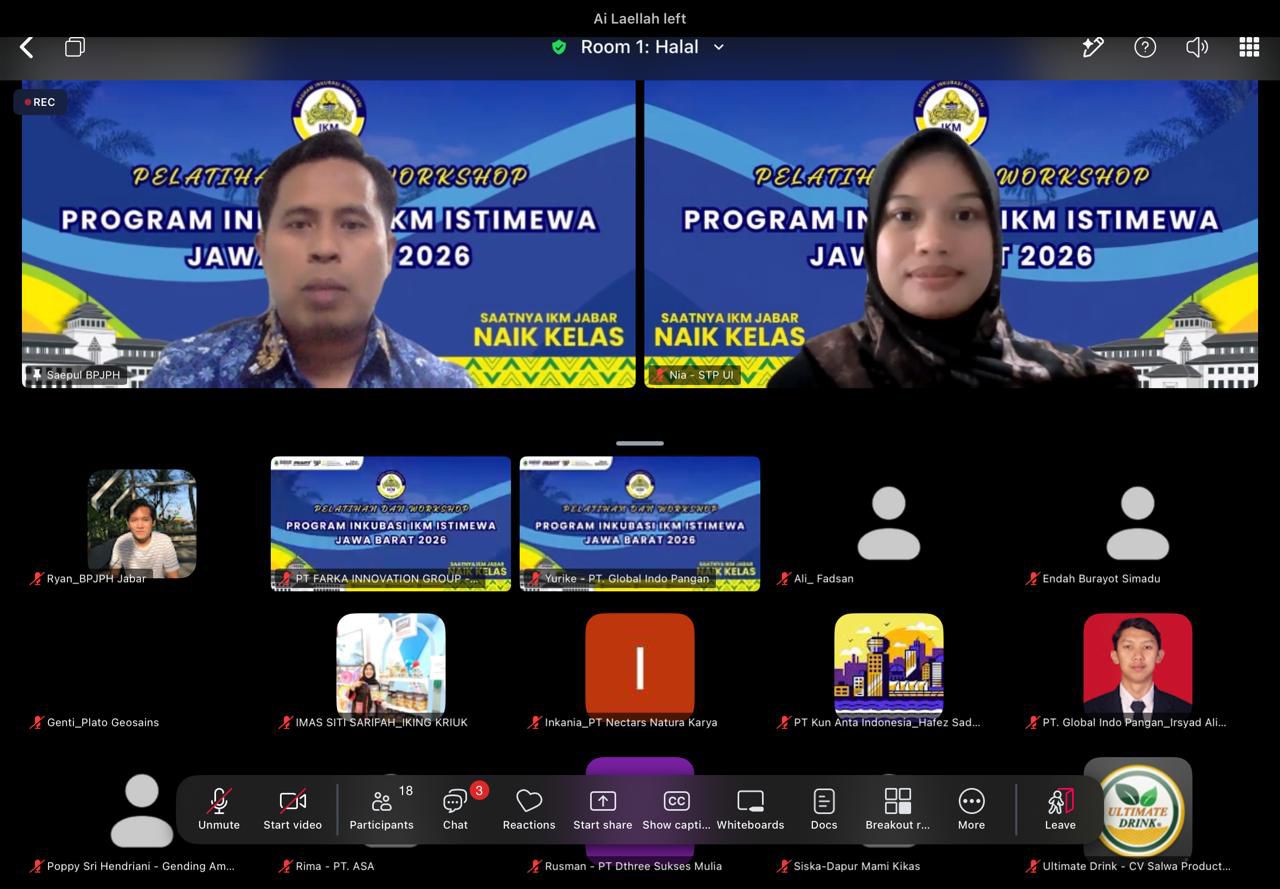The height and width of the screenshot is (889, 1280).
Task: Open the Participants panel
Action: (381, 809)
